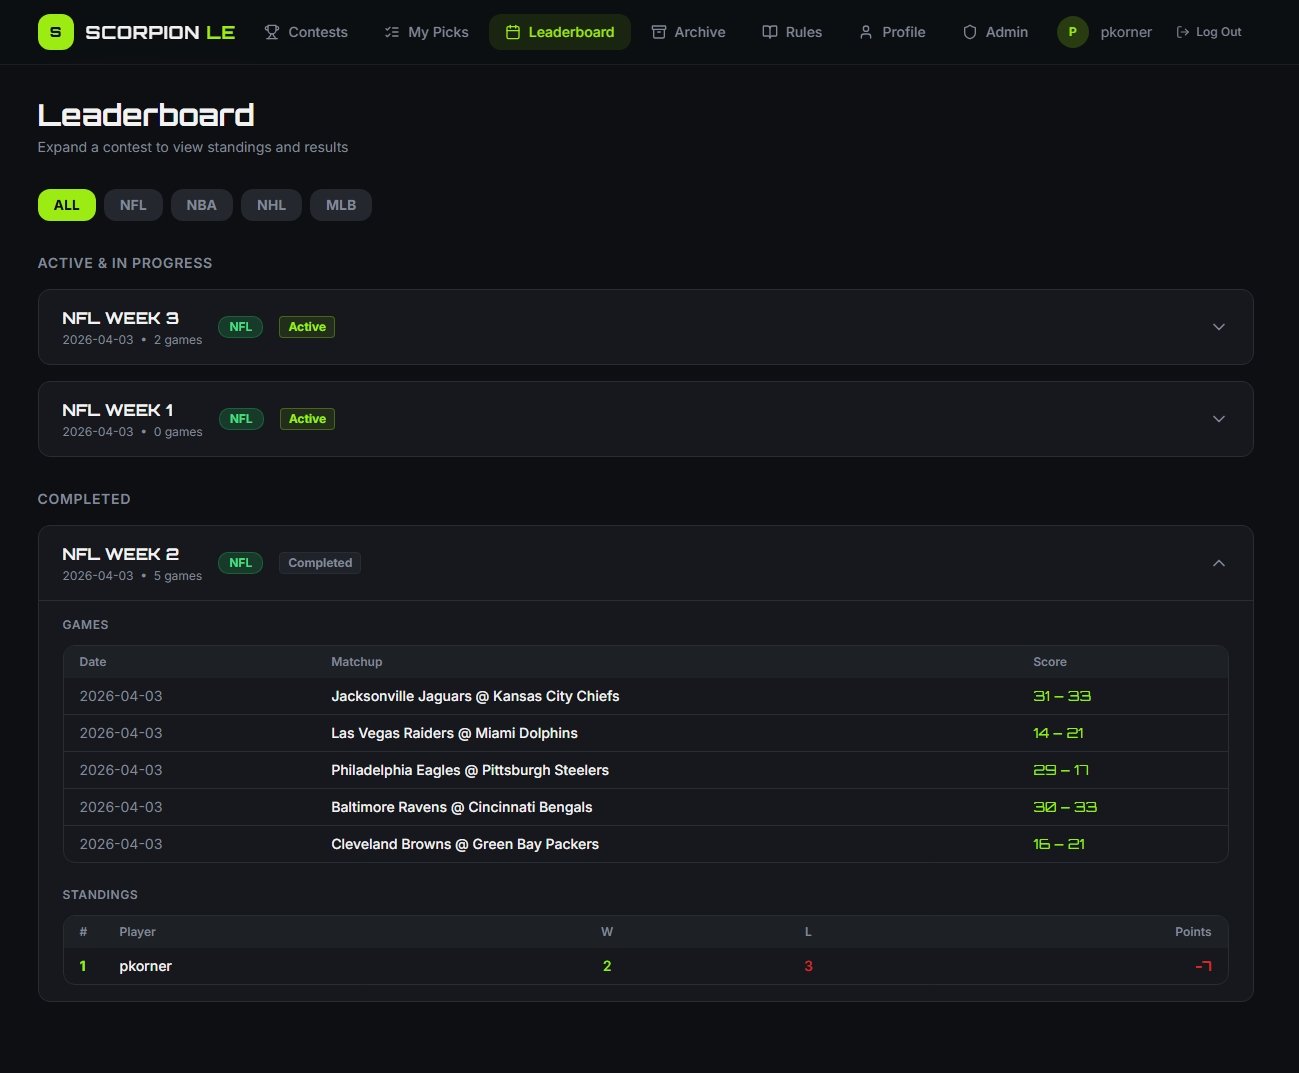Log out of the account
1299x1073 pixels.
[1209, 32]
